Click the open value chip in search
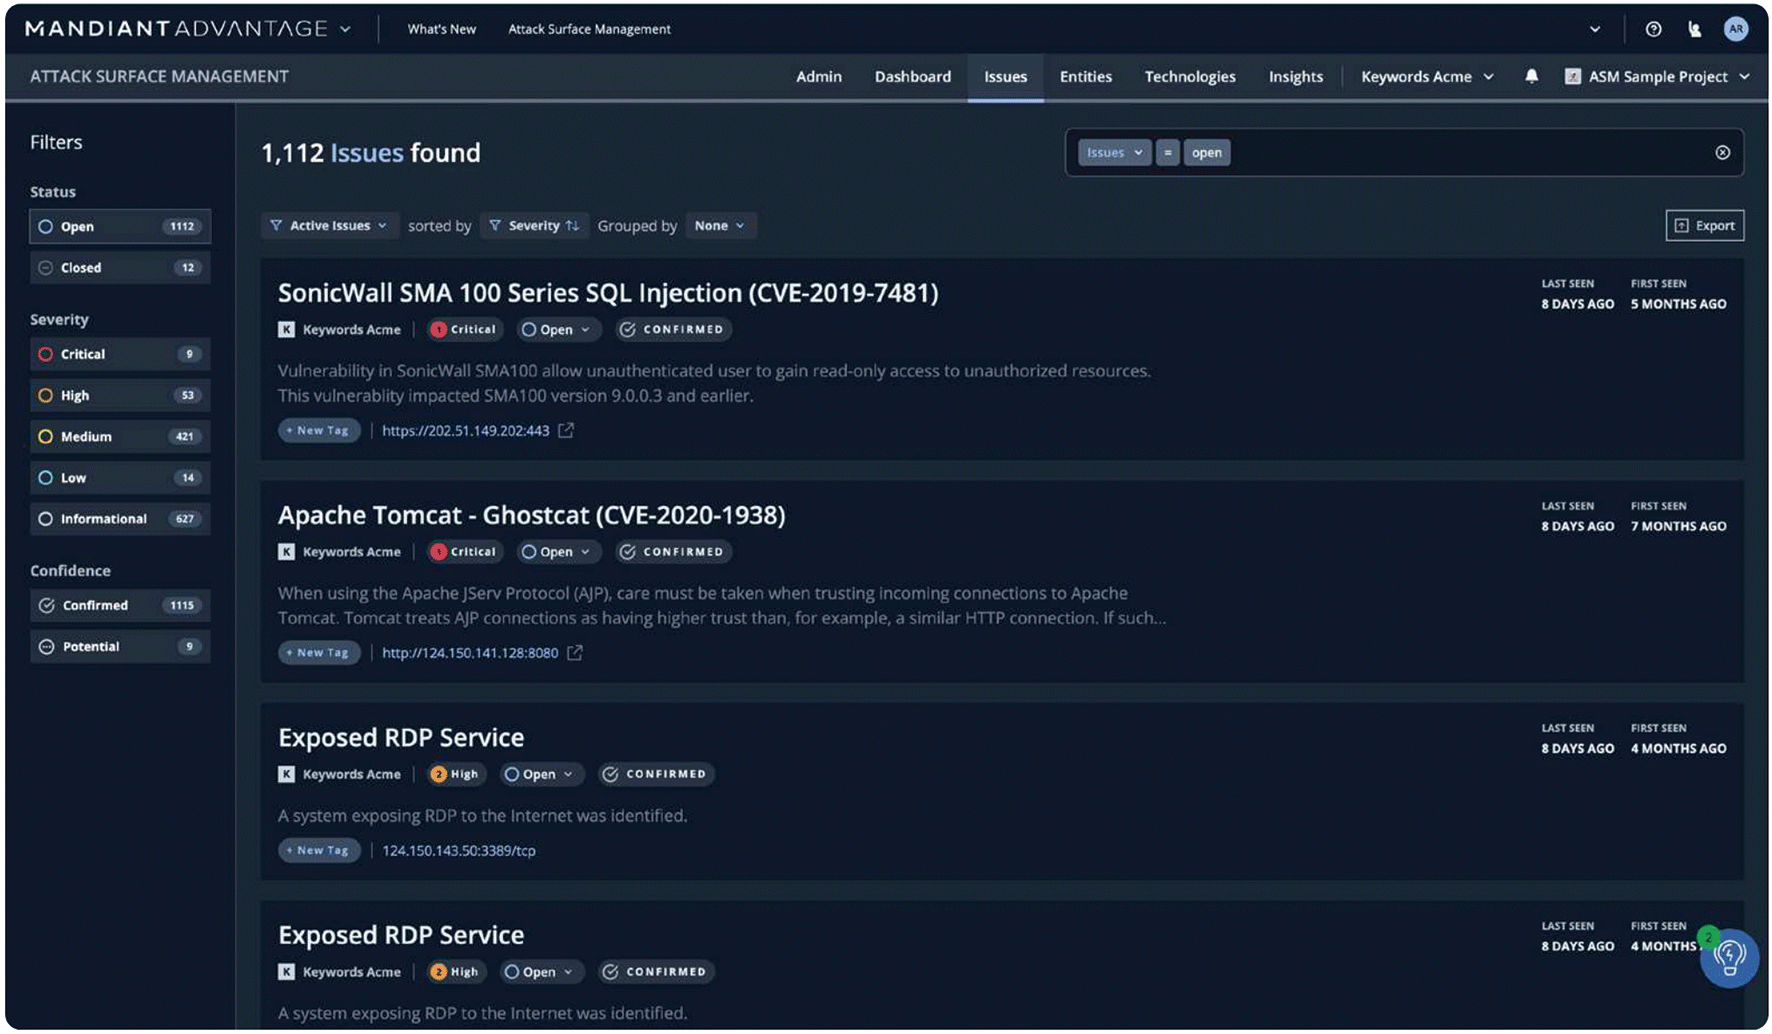The height and width of the screenshot is (1034, 1772). point(1207,152)
